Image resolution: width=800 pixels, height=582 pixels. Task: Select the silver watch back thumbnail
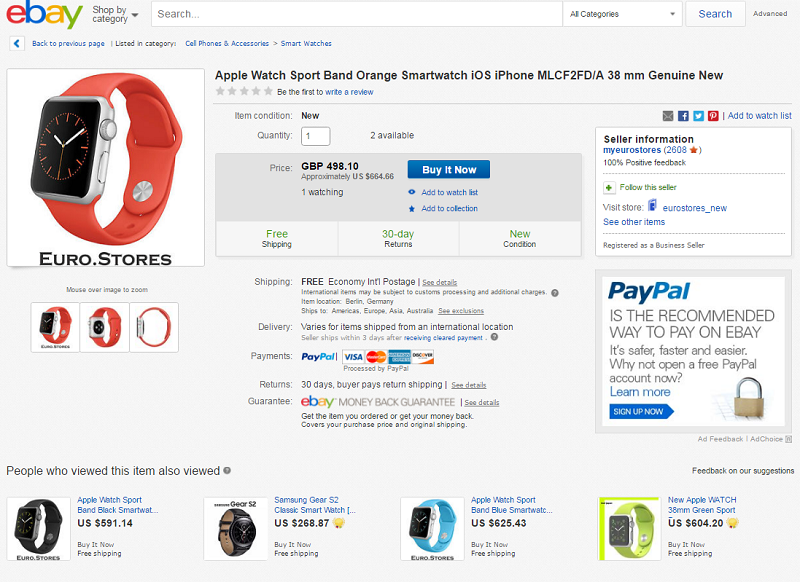tap(105, 327)
